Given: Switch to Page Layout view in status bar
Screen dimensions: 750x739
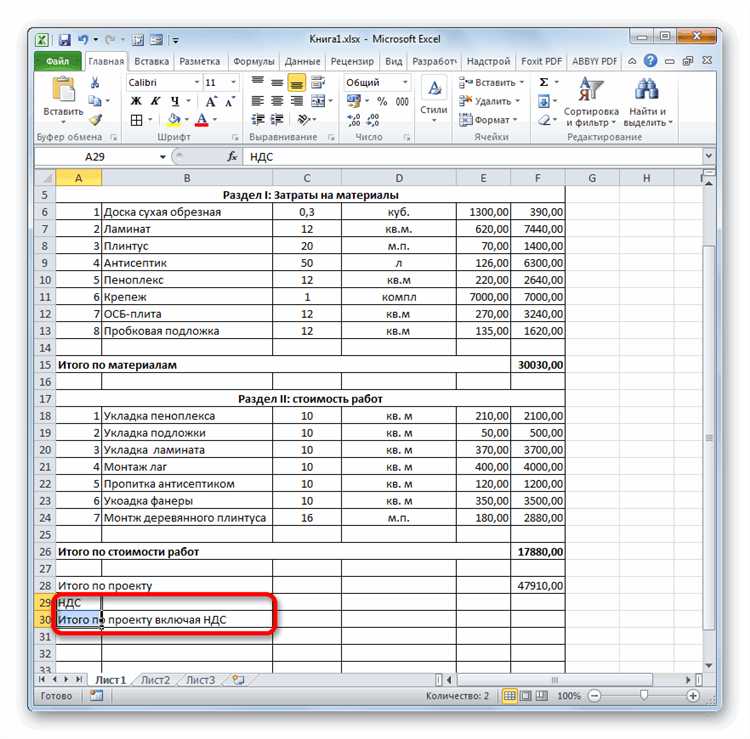Looking at the screenshot, I should pos(526,695).
